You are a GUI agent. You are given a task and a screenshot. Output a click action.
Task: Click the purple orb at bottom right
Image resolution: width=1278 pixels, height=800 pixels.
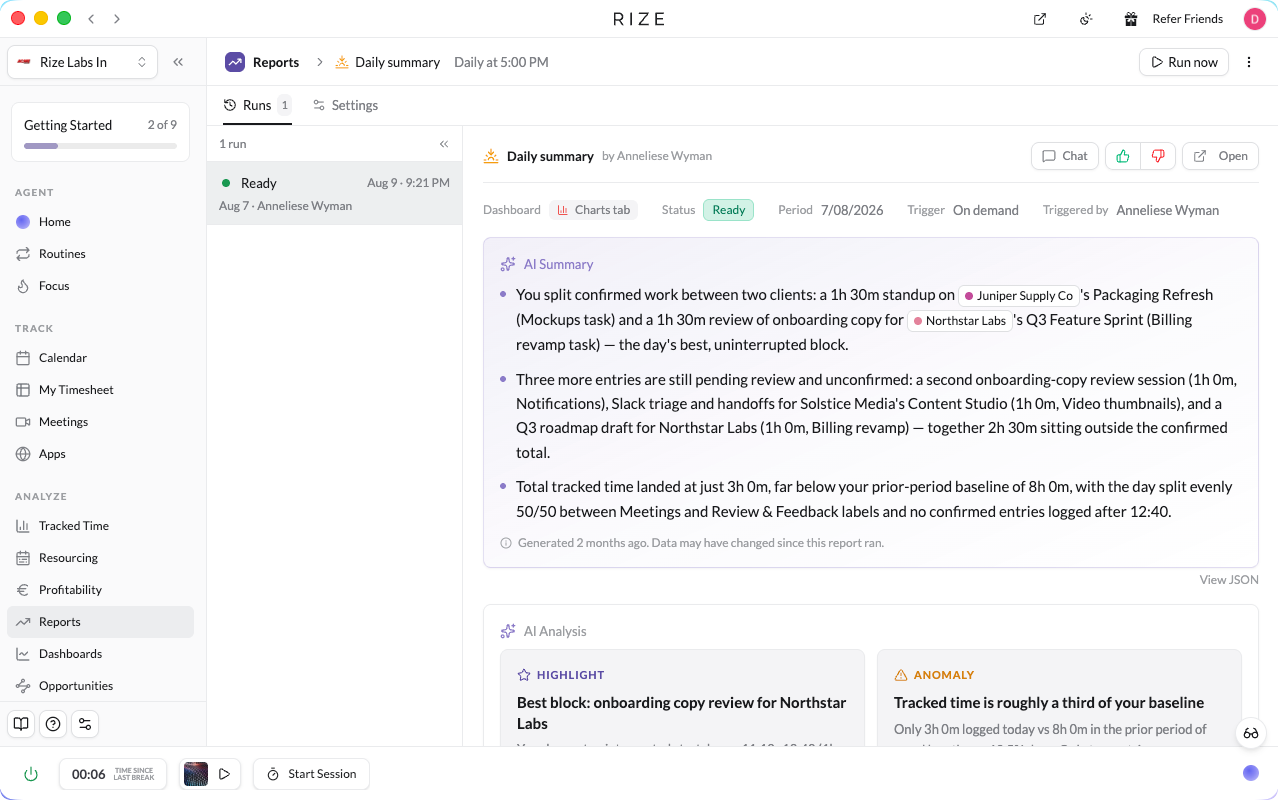(1251, 773)
